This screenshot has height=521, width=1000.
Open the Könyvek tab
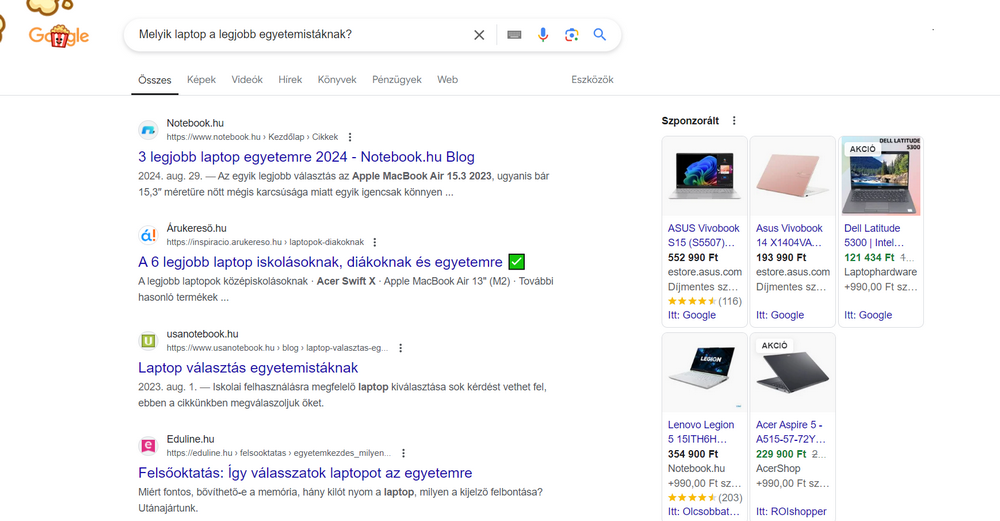pos(337,80)
